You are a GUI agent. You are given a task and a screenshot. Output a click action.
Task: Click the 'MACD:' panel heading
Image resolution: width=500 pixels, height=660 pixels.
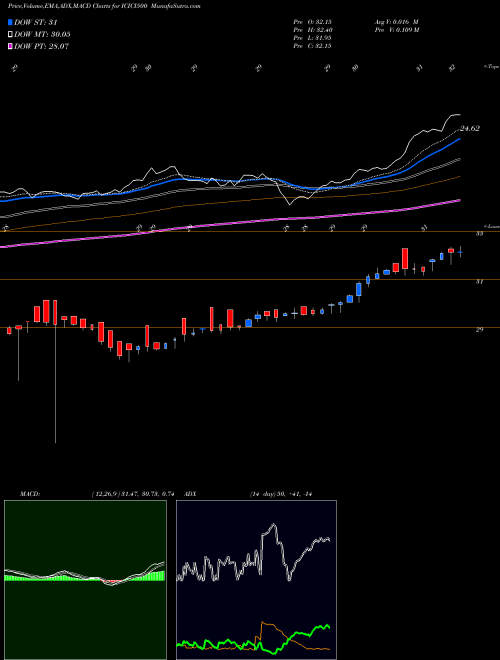tap(30, 494)
